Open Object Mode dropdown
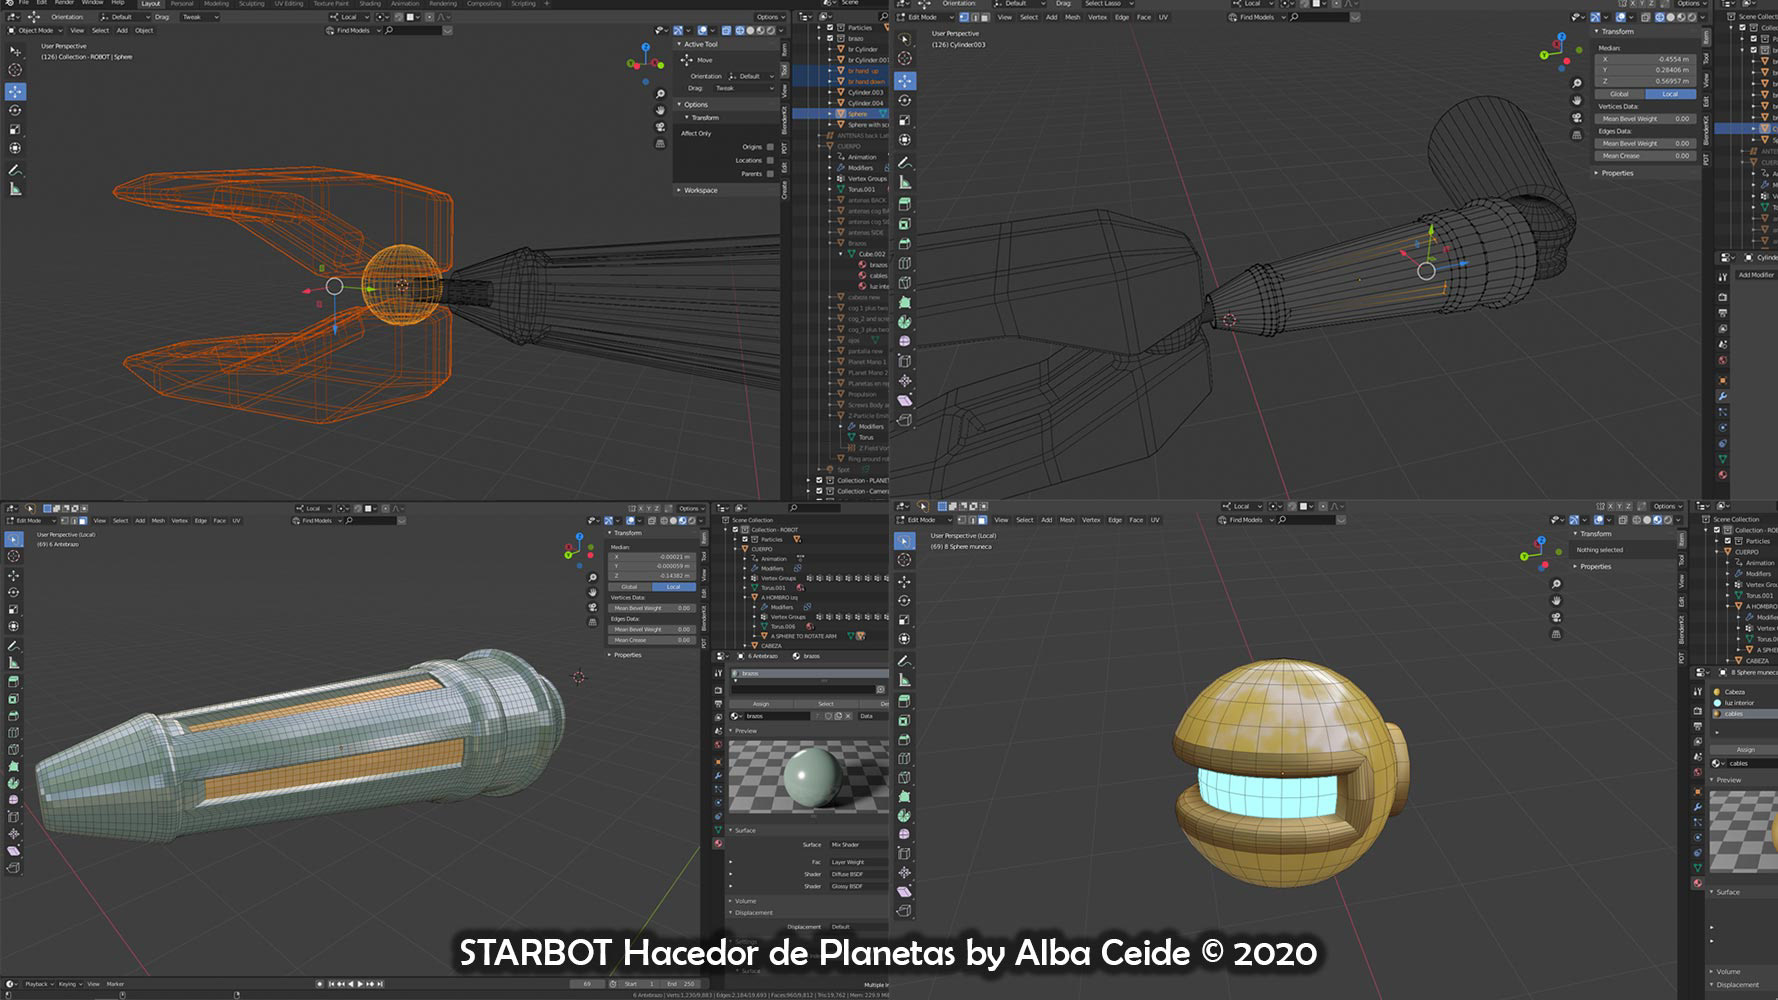The height and width of the screenshot is (1000, 1778). pos(35,31)
